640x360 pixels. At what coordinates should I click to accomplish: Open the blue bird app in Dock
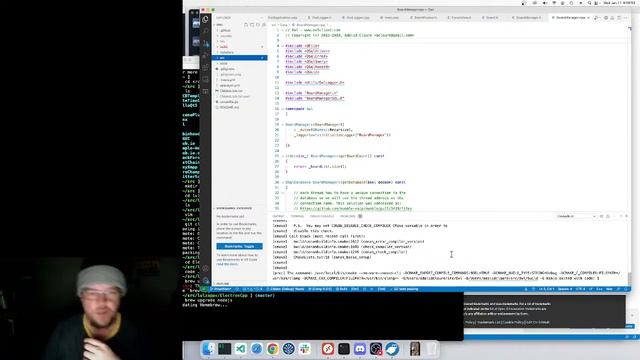pyautogui.click(x=392, y=349)
